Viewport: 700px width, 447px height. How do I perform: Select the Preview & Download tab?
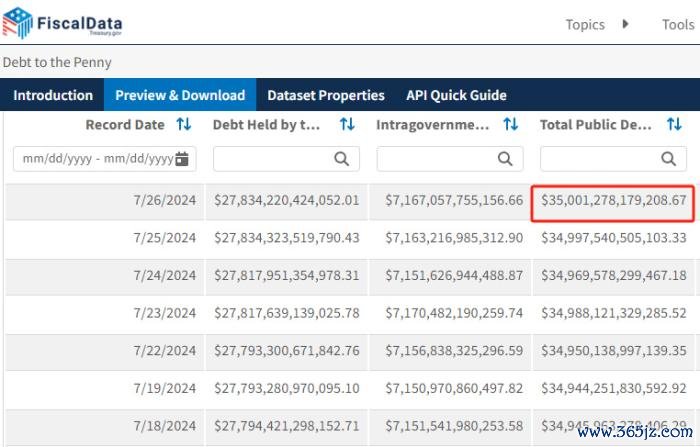(x=180, y=96)
